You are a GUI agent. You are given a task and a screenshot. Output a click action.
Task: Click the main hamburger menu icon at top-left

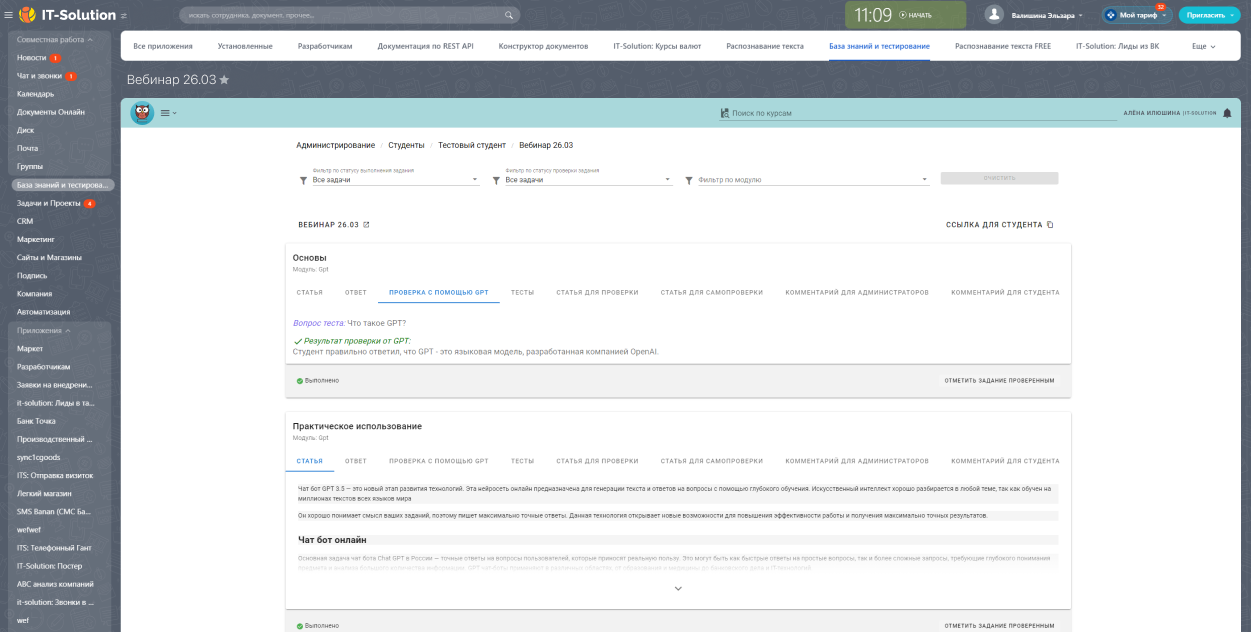(x=9, y=15)
